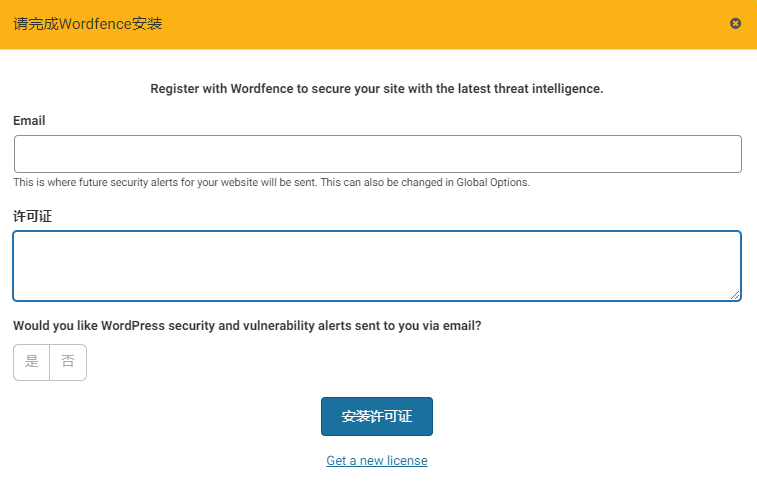757x488 pixels.
Task: Click the Global Options mention in the hint
Action: coord(492,182)
